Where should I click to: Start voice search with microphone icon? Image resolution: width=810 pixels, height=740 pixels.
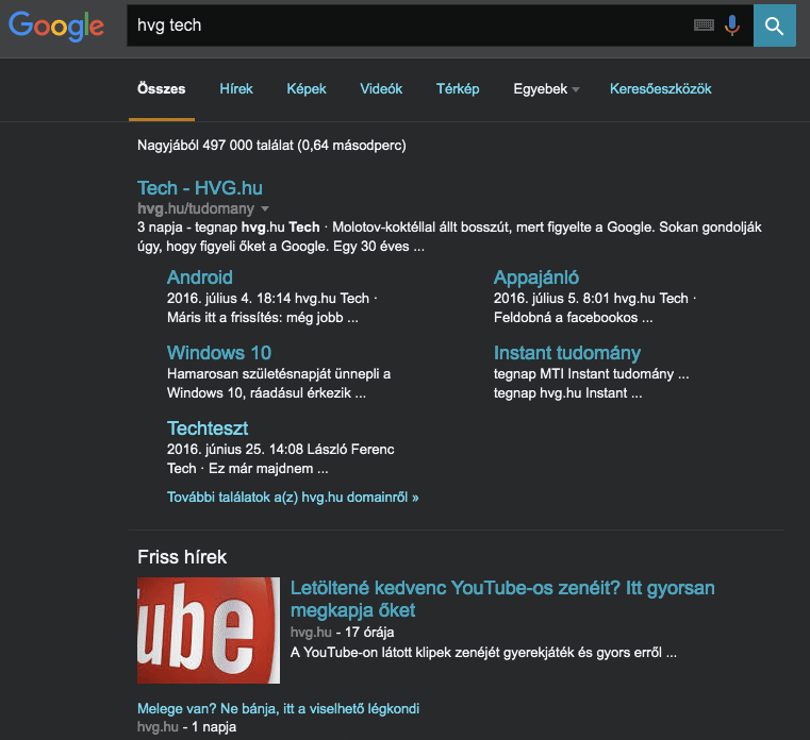point(732,25)
